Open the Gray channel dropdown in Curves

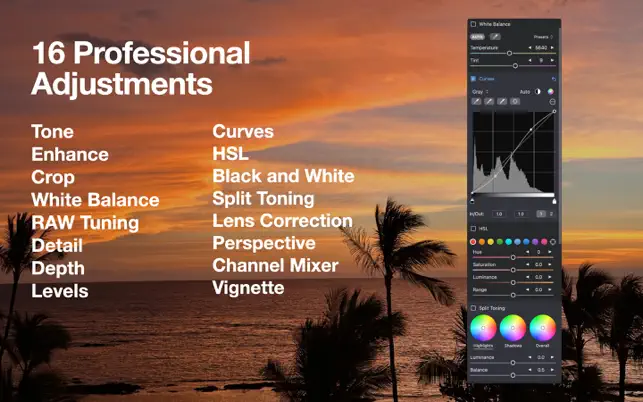pos(480,92)
